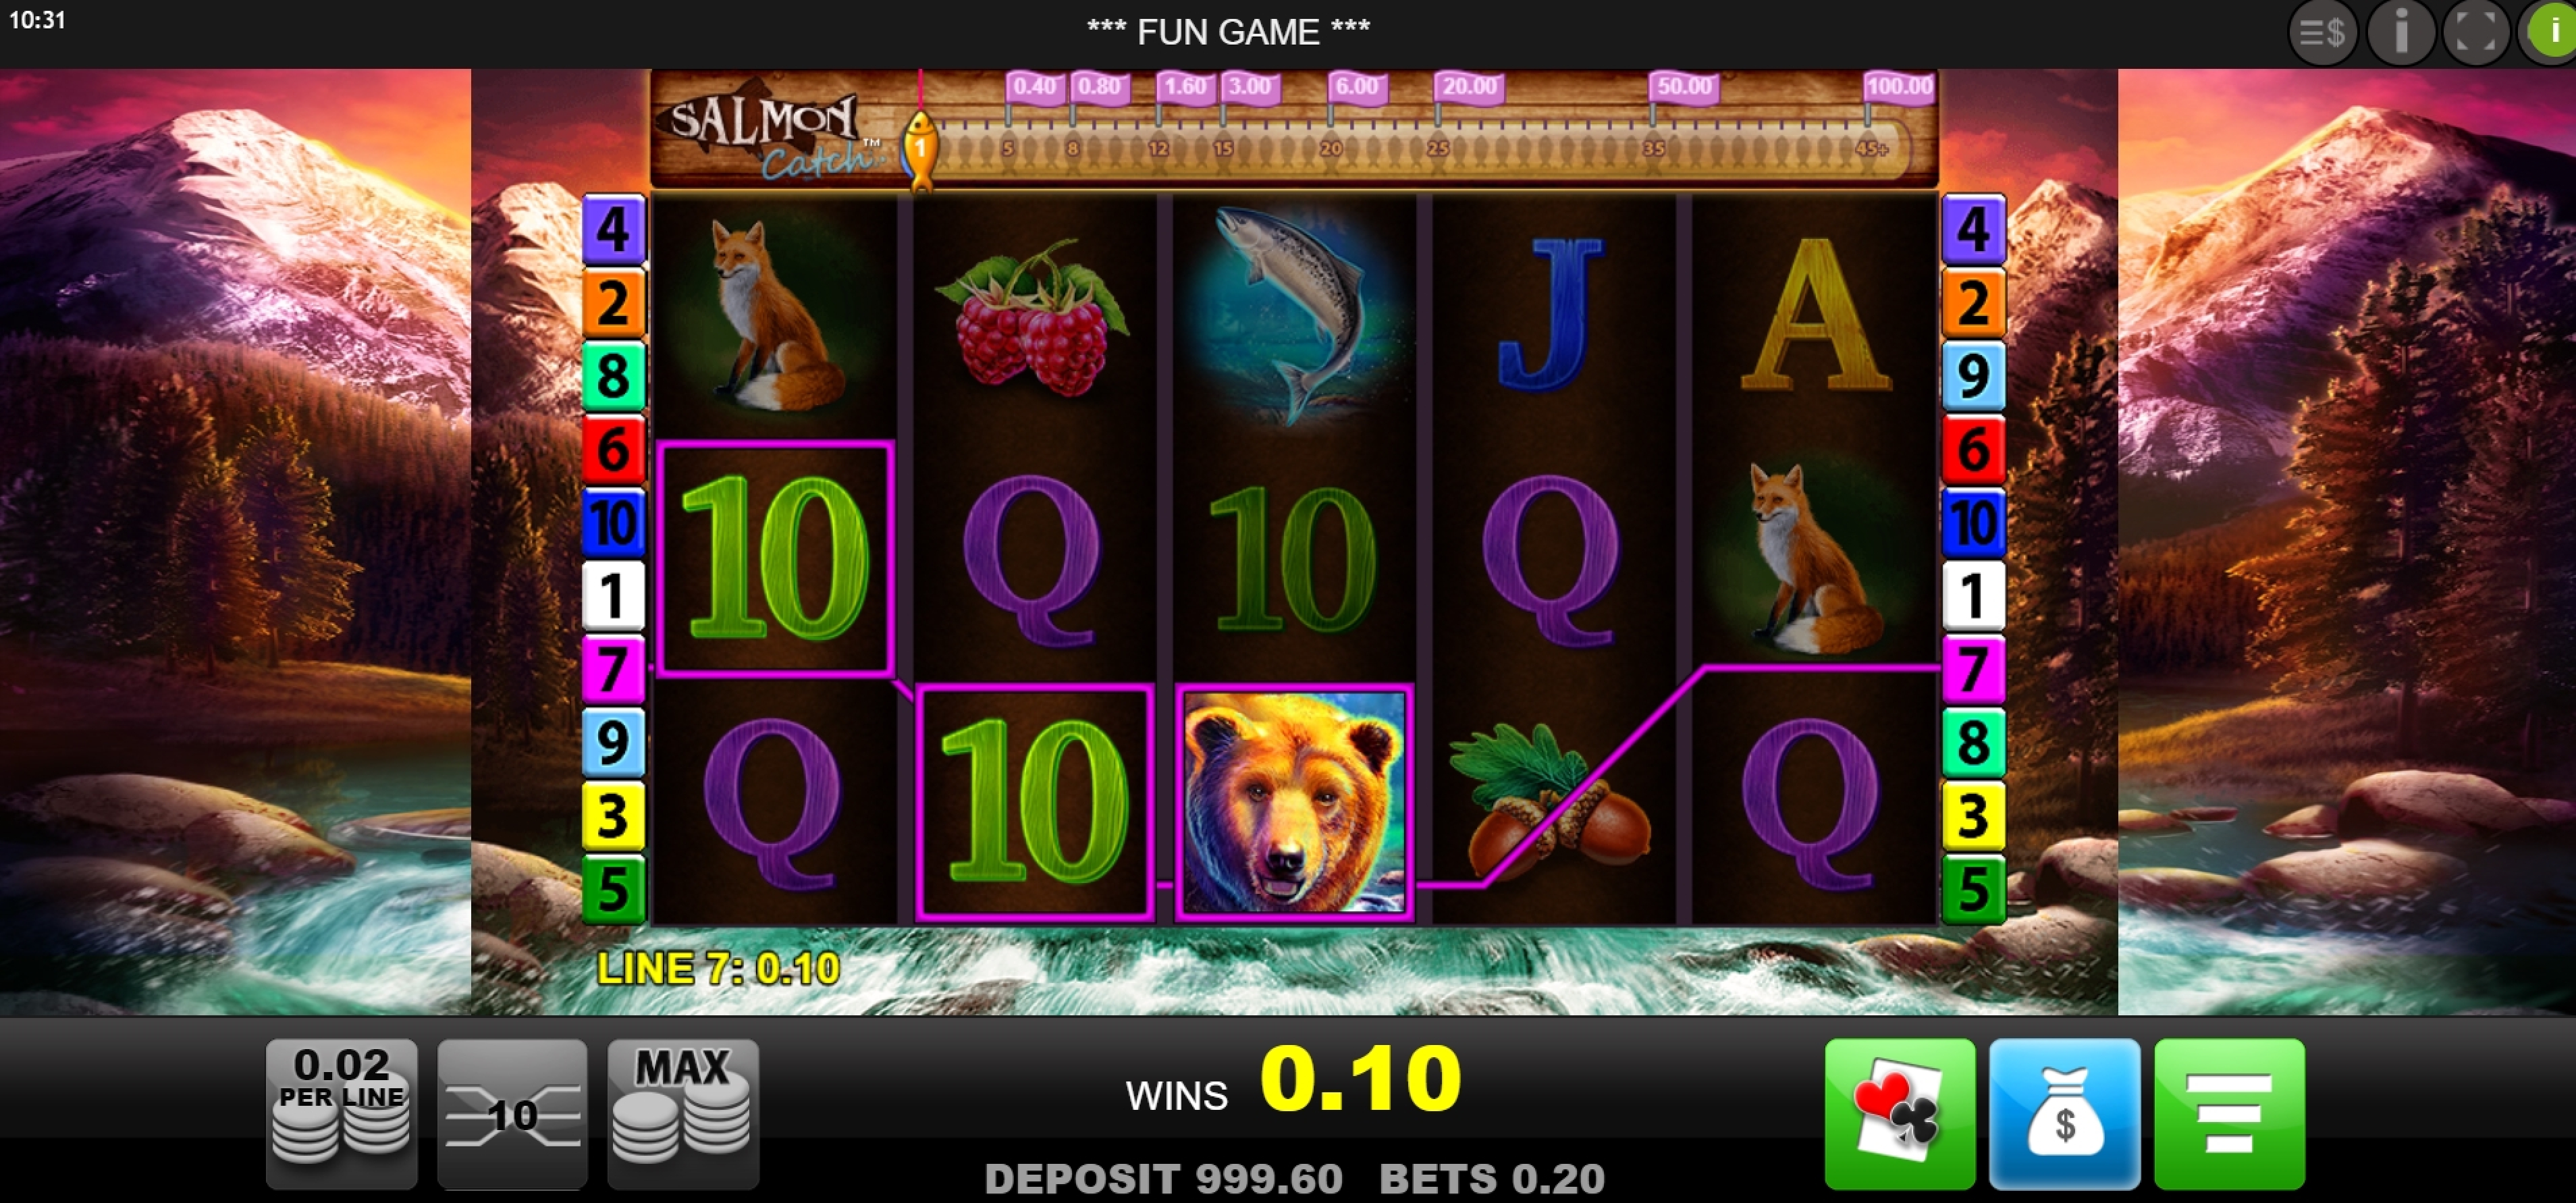This screenshot has height=1203, width=2576.
Task: Show game info with the gray i icon
Action: pos(2400,33)
